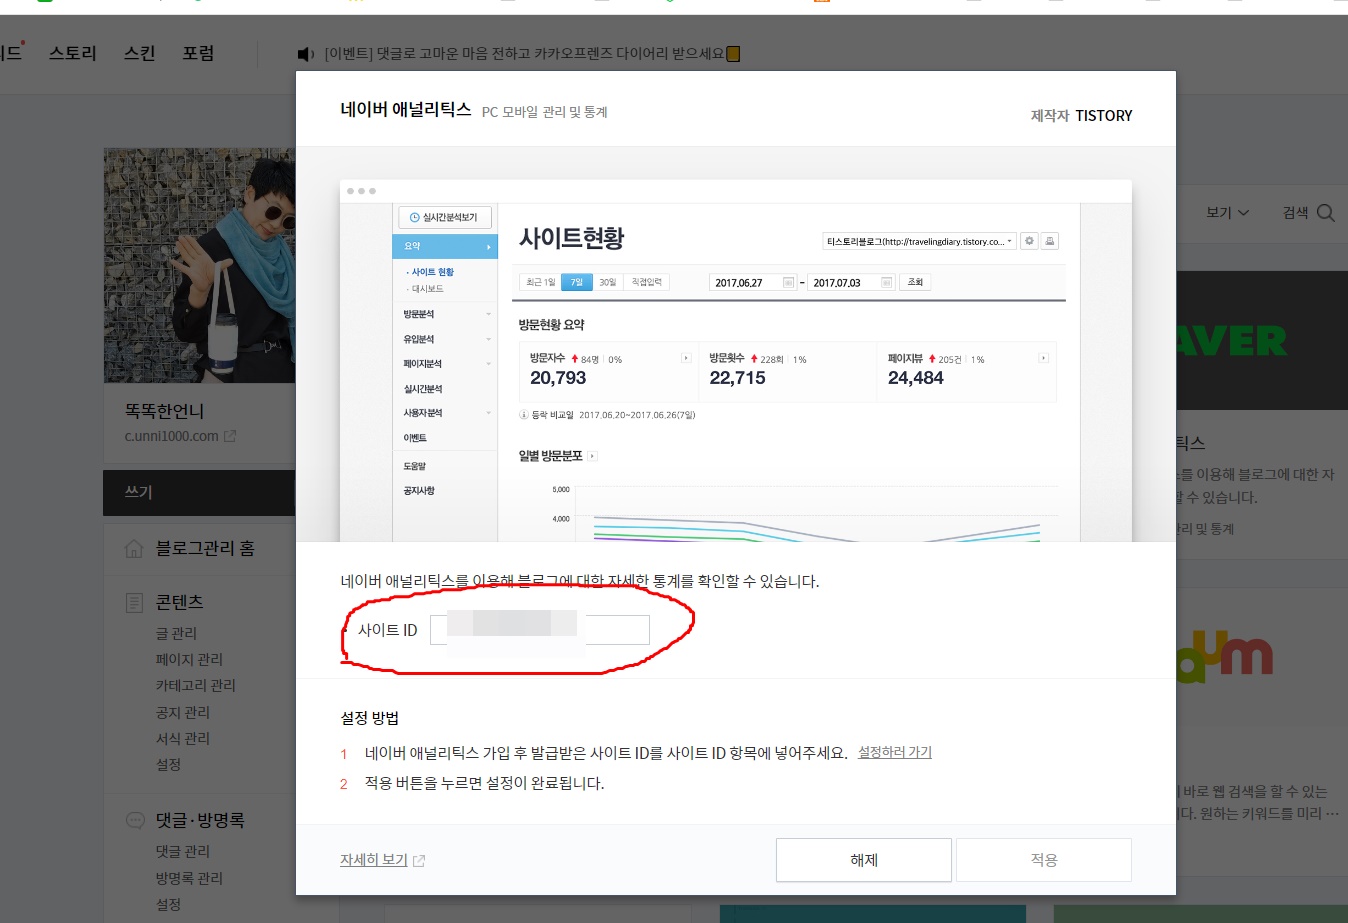
Task: Open 서식 관리
Action: point(183,738)
